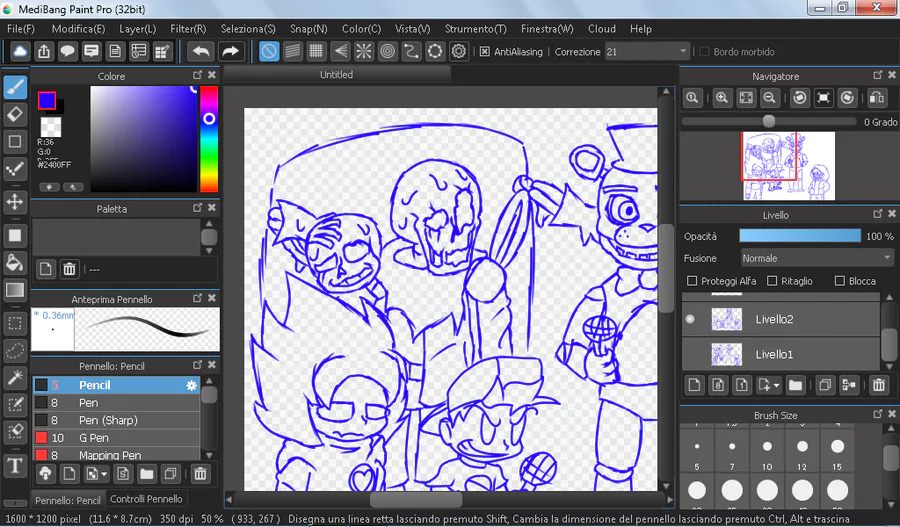The width and height of the screenshot is (900, 527).
Task: Enable the Ritaglio checkbox
Action: [x=772, y=281]
